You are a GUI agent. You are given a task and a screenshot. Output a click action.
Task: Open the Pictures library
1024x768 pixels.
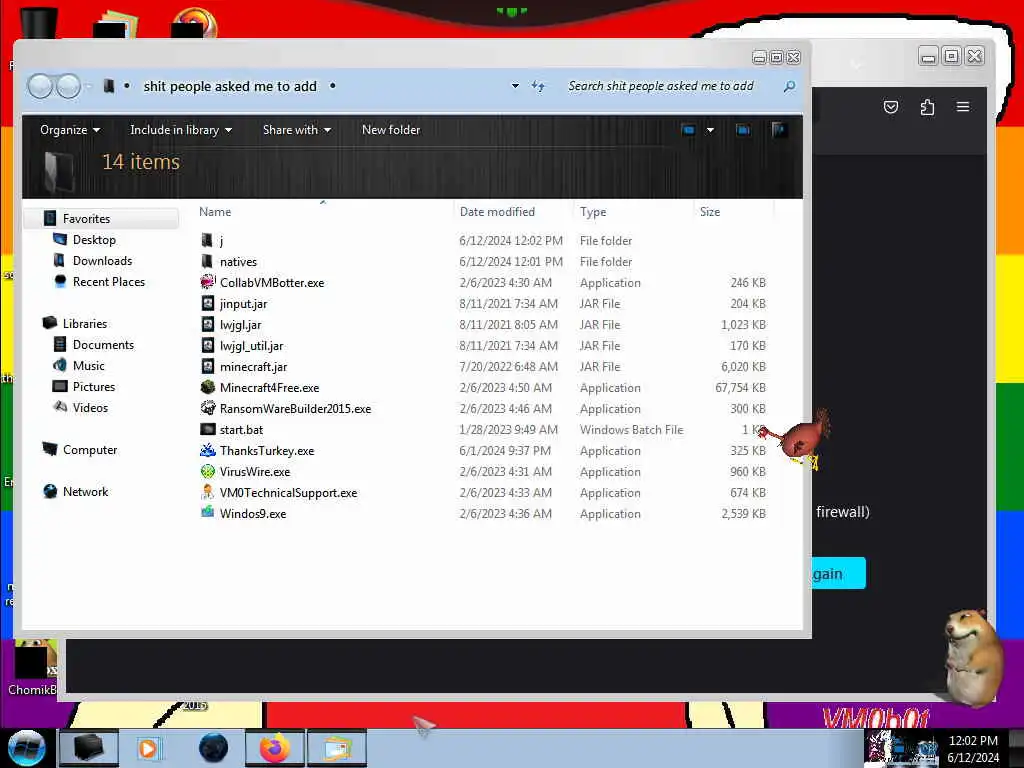[93, 386]
